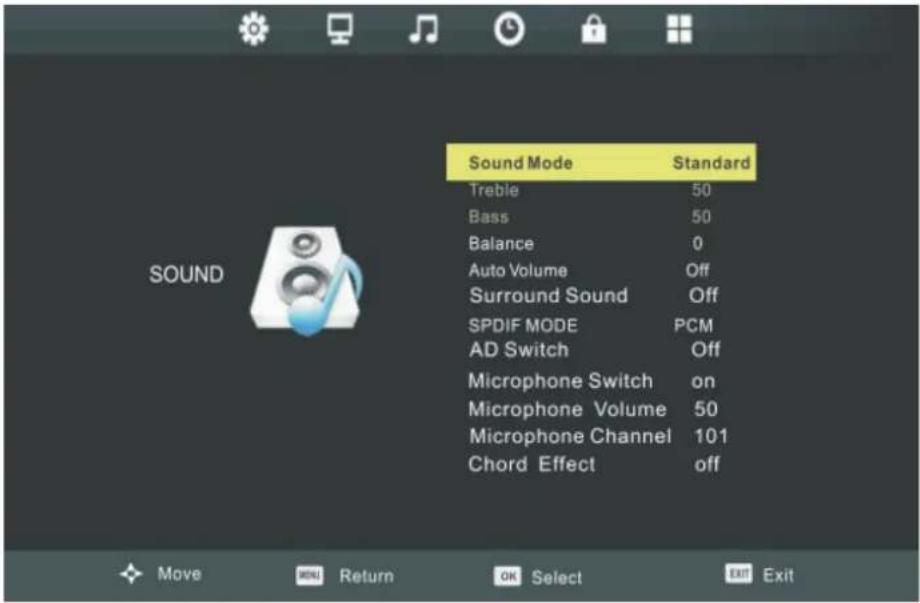Toggle the AD Switch Off value
This screenshot has width=920, height=603.
click(x=705, y=350)
